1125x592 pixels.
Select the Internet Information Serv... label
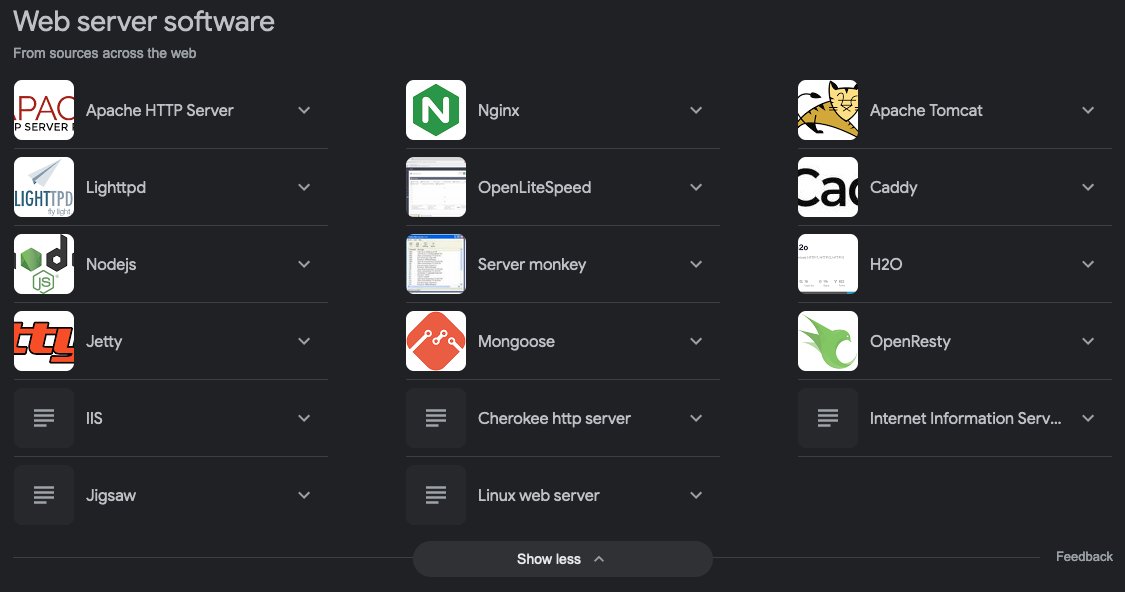click(965, 418)
